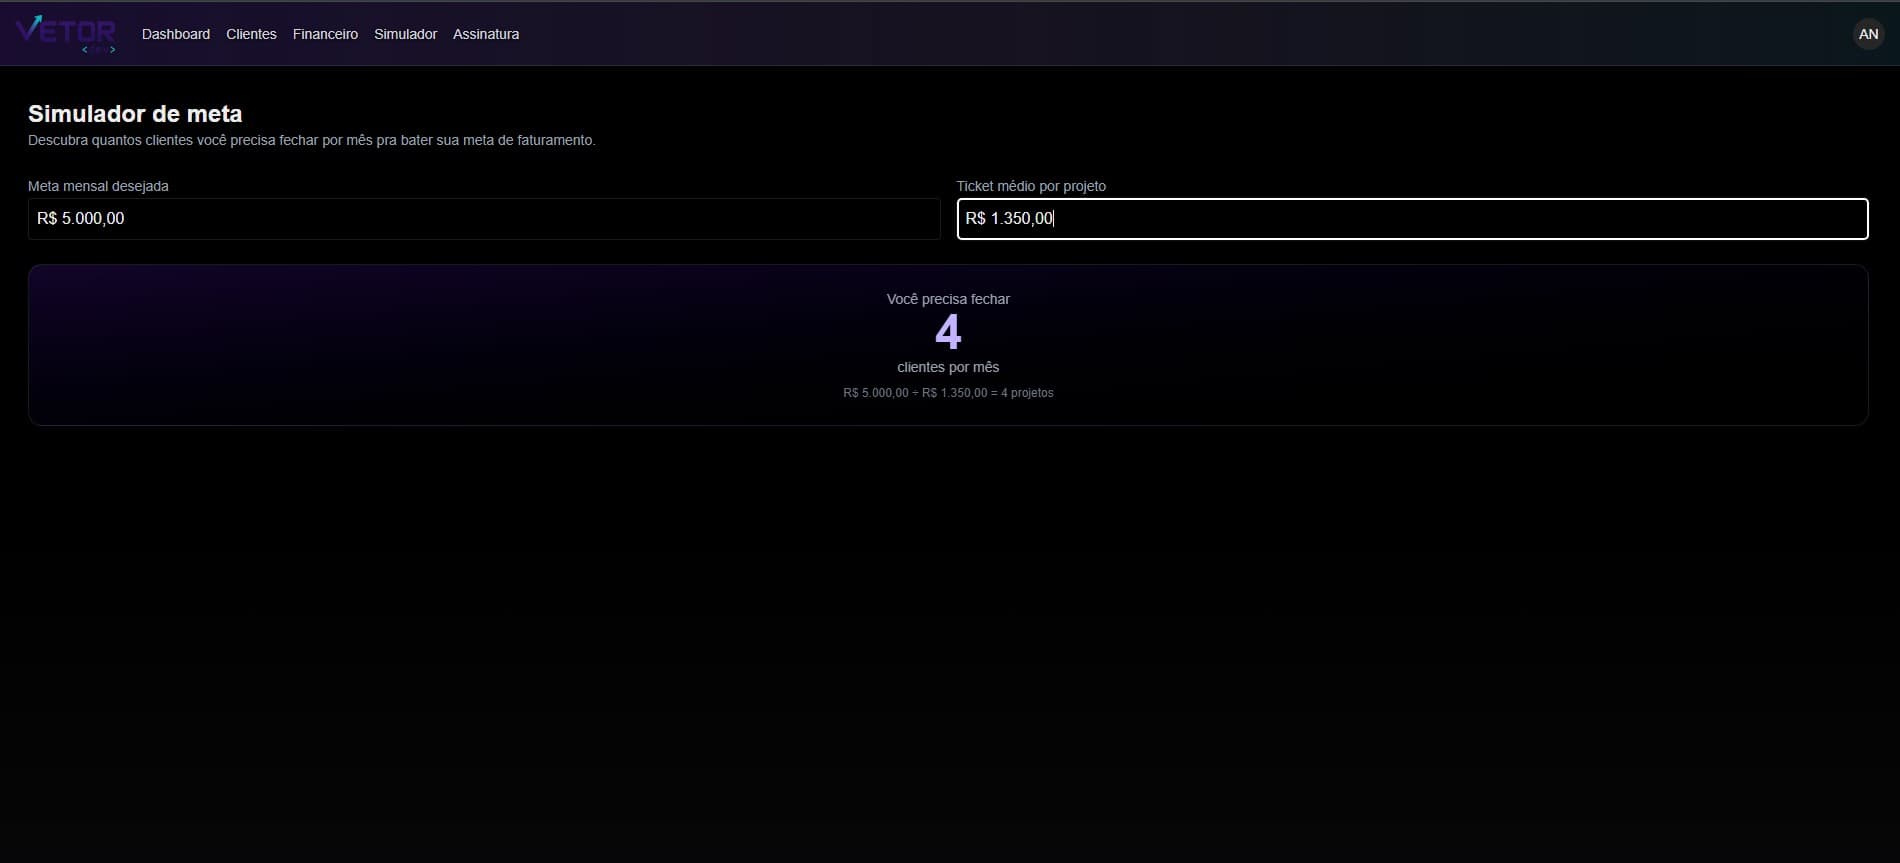Click the description text under the heading
This screenshot has width=1900, height=863.
click(x=312, y=140)
